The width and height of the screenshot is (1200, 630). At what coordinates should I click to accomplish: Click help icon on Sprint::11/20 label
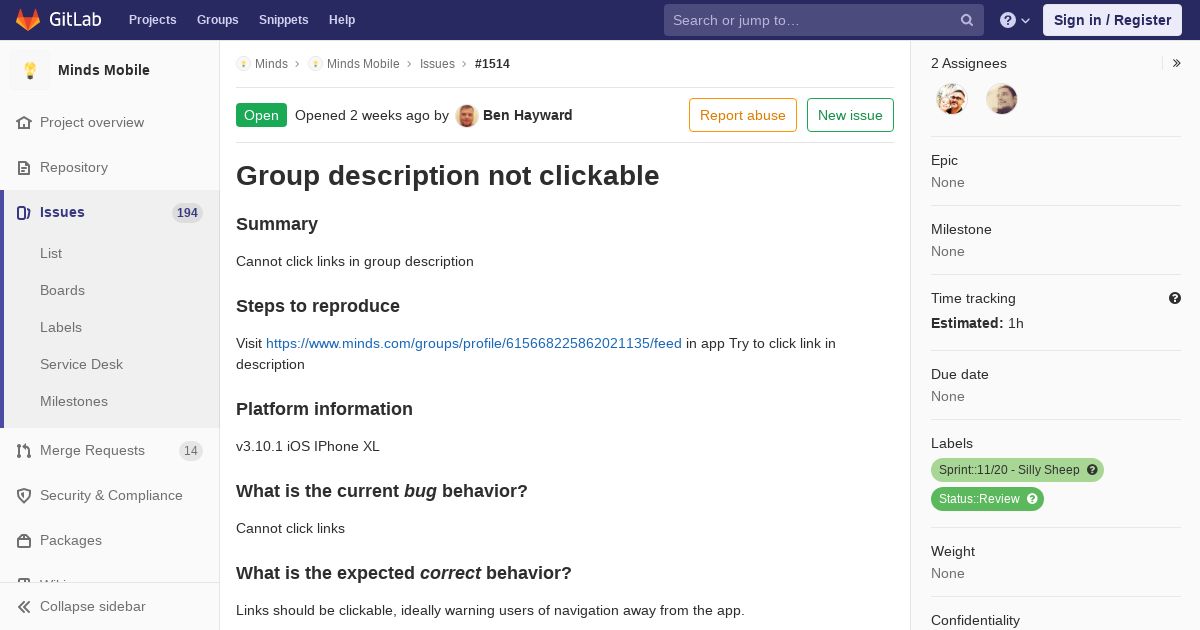(x=1092, y=470)
